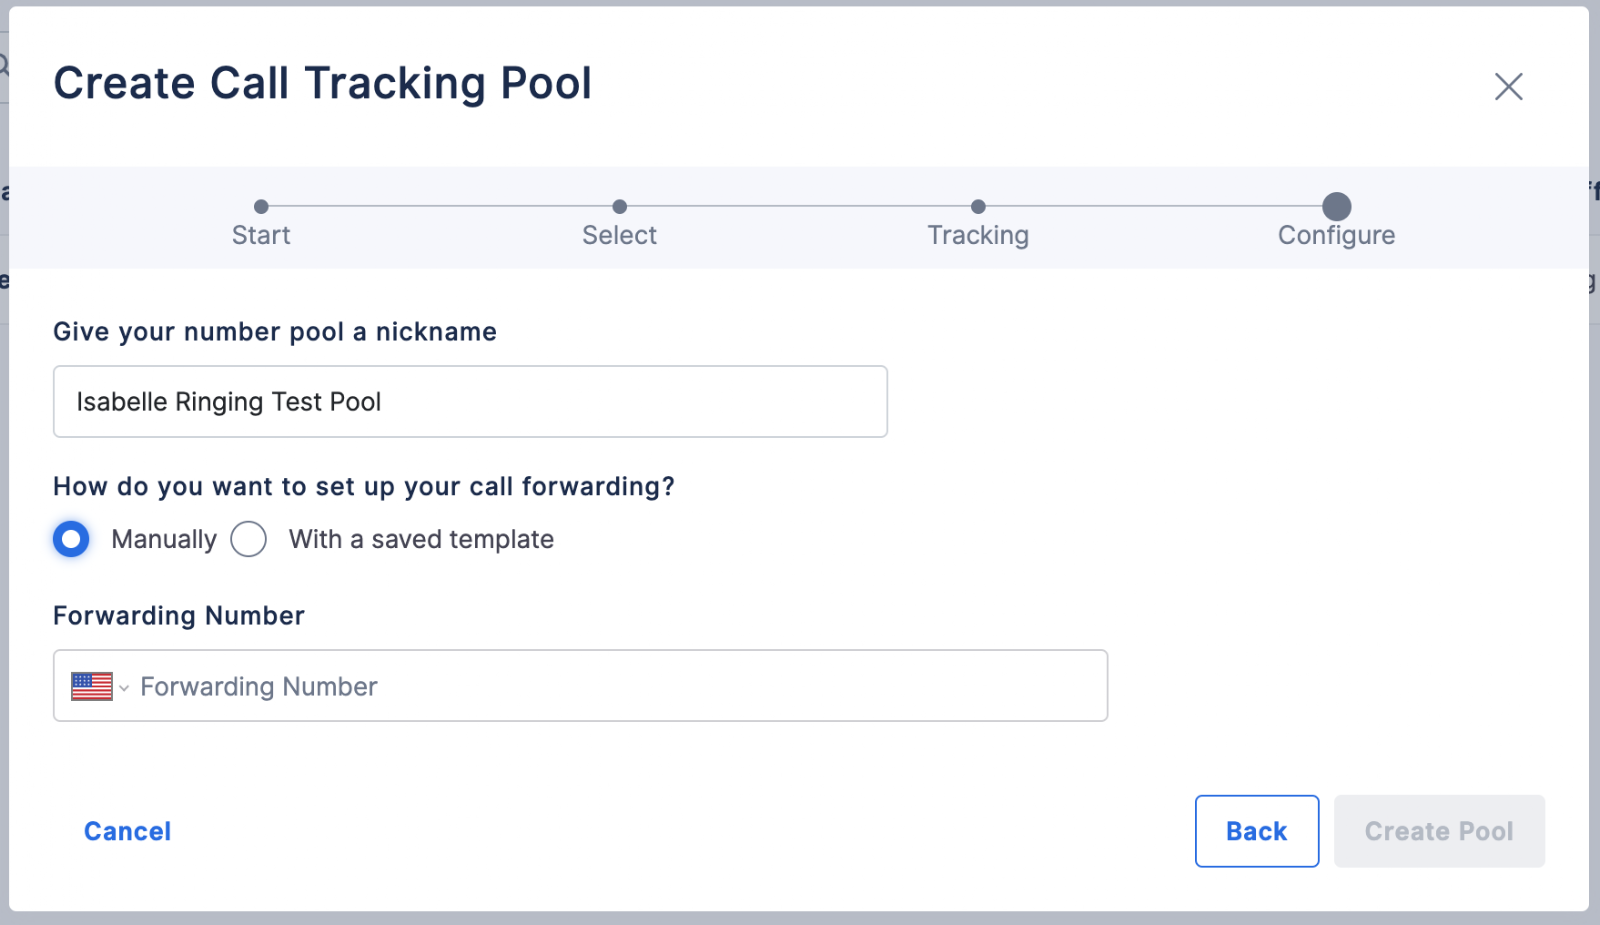Choose With a saved template radio option
The height and width of the screenshot is (925, 1600).
click(x=248, y=539)
